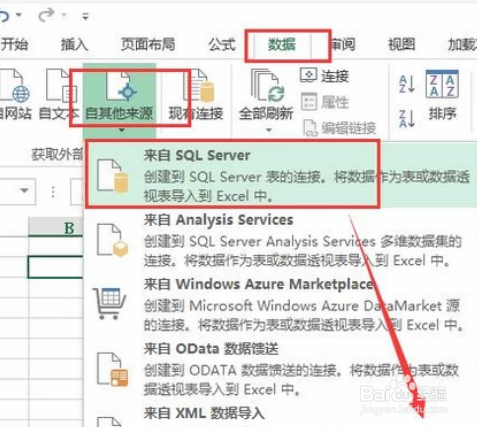Image resolution: width=477 pixels, height=427 pixels.
Task: Select column B header
Action: click(56, 227)
